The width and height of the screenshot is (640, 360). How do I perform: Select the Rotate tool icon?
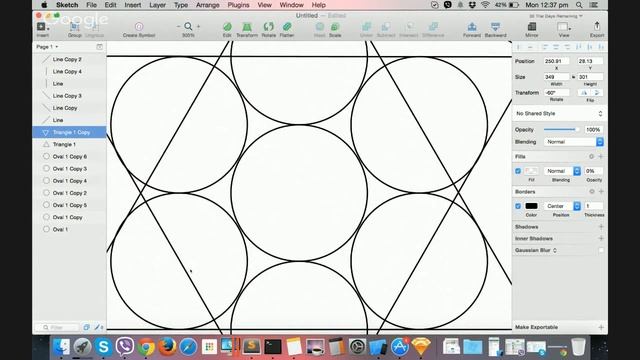(x=268, y=27)
